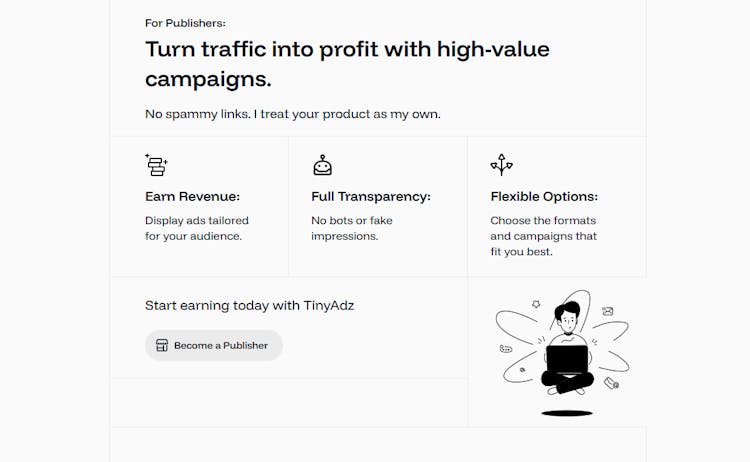Click the game controller icon in illustration
The width and height of the screenshot is (750, 462).
(x=506, y=349)
